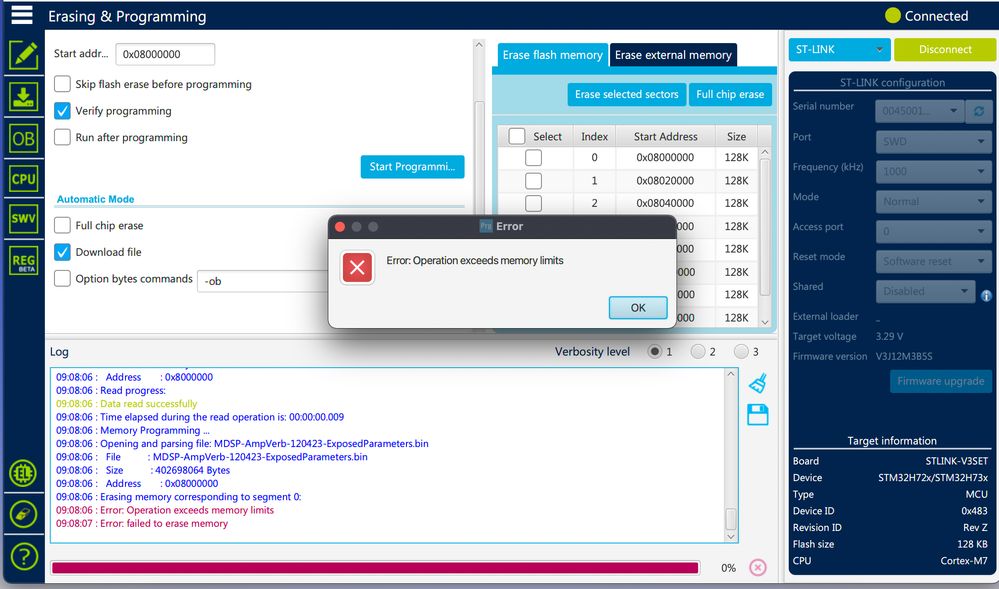Image resolution: width=999 pixels, height=589 pixels.
Task: Open the Erasing & Programming download icon
Action: coord(24,97)
